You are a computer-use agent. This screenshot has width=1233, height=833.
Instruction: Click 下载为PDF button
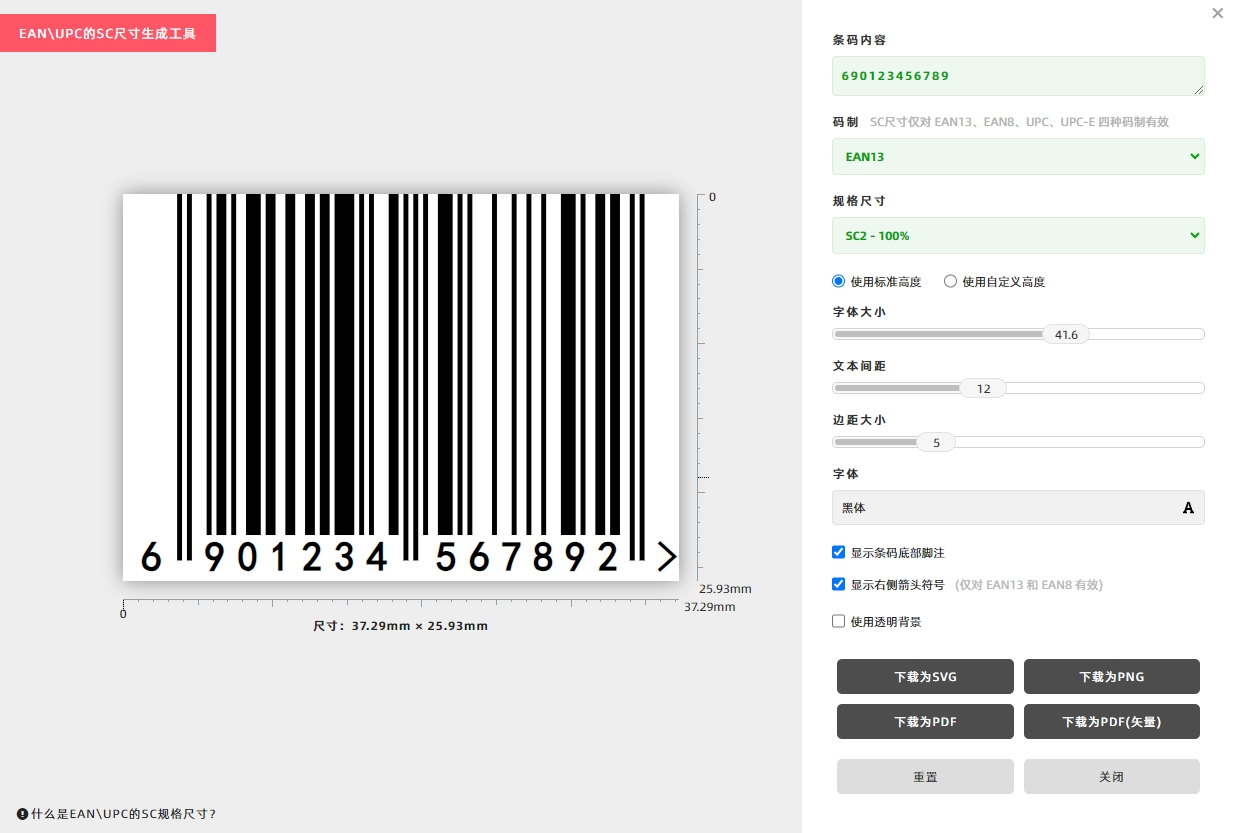click(925, 722)
